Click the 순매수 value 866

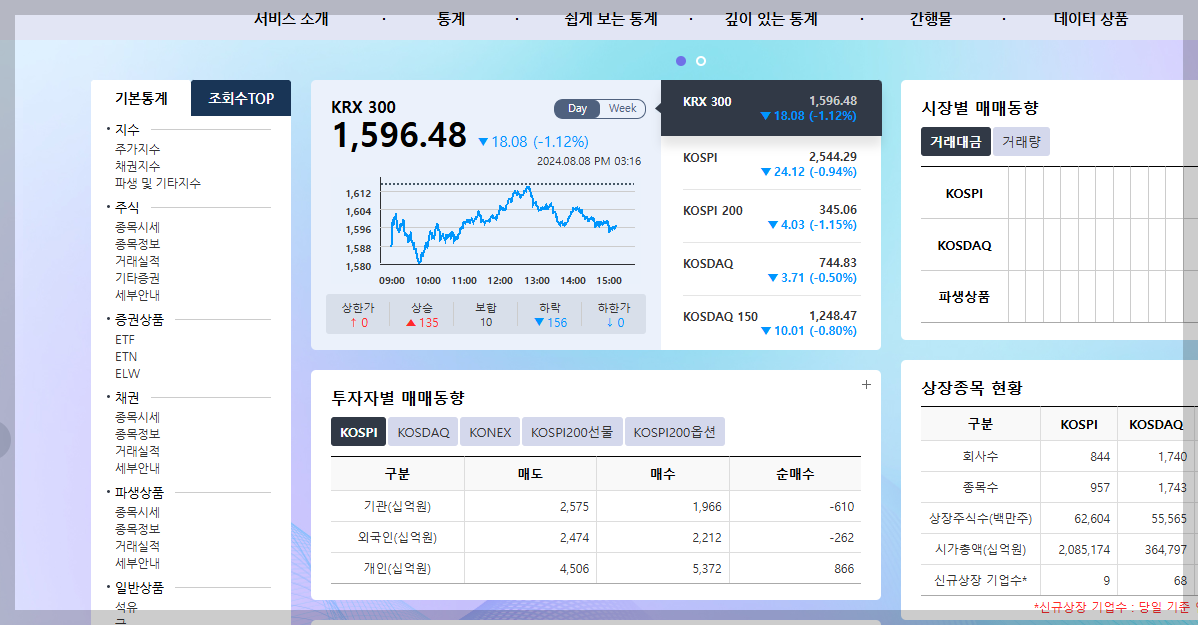(x=844, y=568)
